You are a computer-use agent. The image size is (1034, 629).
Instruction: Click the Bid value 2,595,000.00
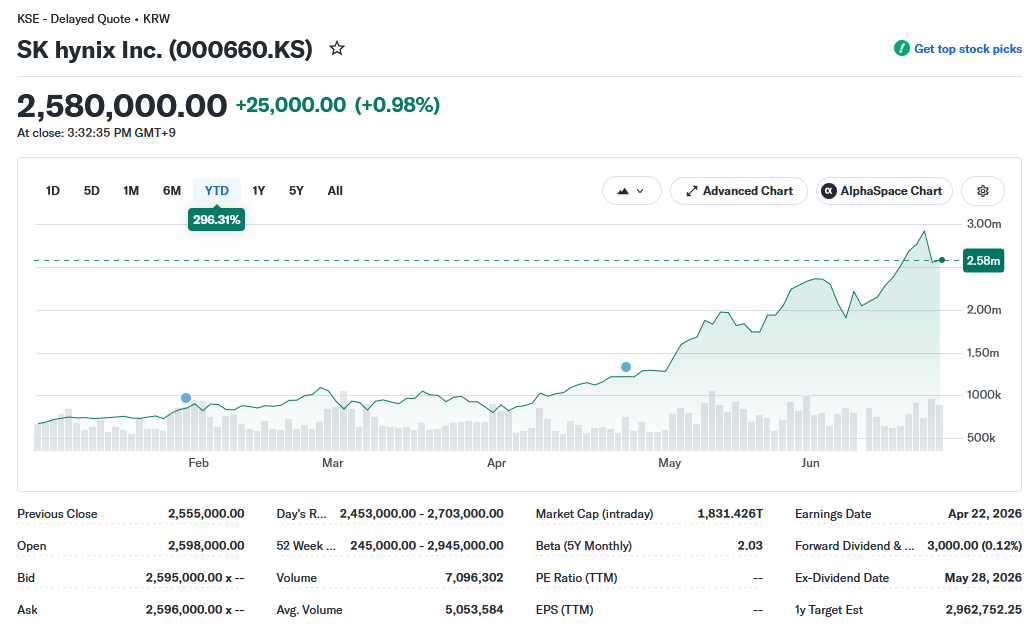pyautogui.click(x=195, y=578)
